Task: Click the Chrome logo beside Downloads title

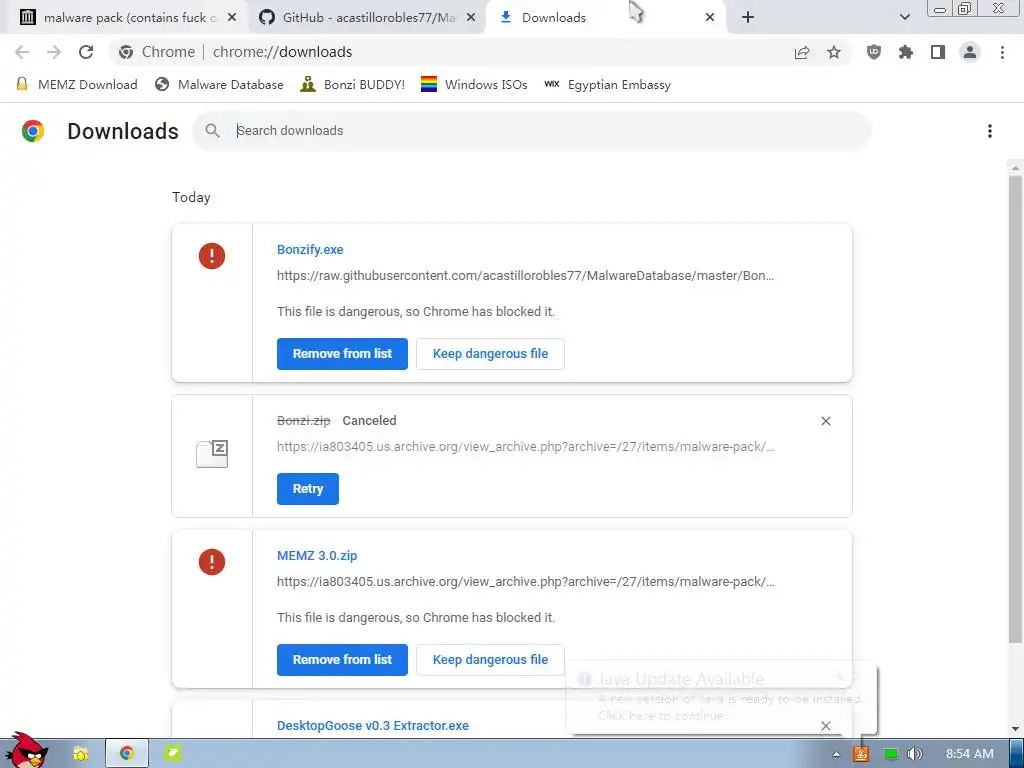Action: click(x=33, y=131)
